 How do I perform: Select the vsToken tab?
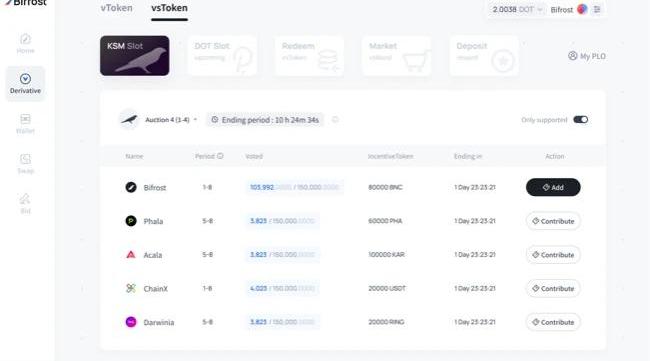click(169, 8)
